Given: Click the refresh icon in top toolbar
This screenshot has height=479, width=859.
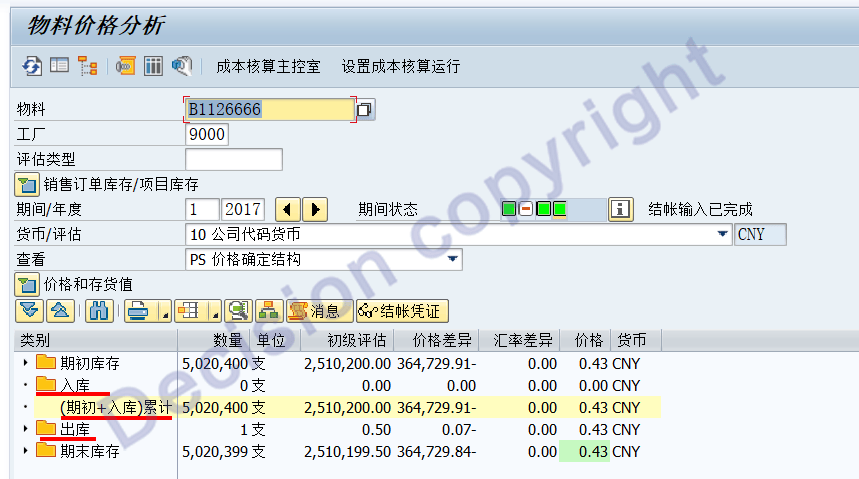Looking at the screenshot, I should [x=33, y=66].
